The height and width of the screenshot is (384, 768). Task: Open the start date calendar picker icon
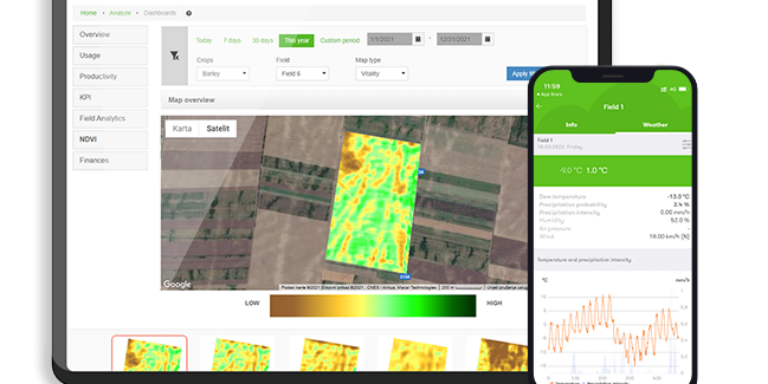point(418,39)
